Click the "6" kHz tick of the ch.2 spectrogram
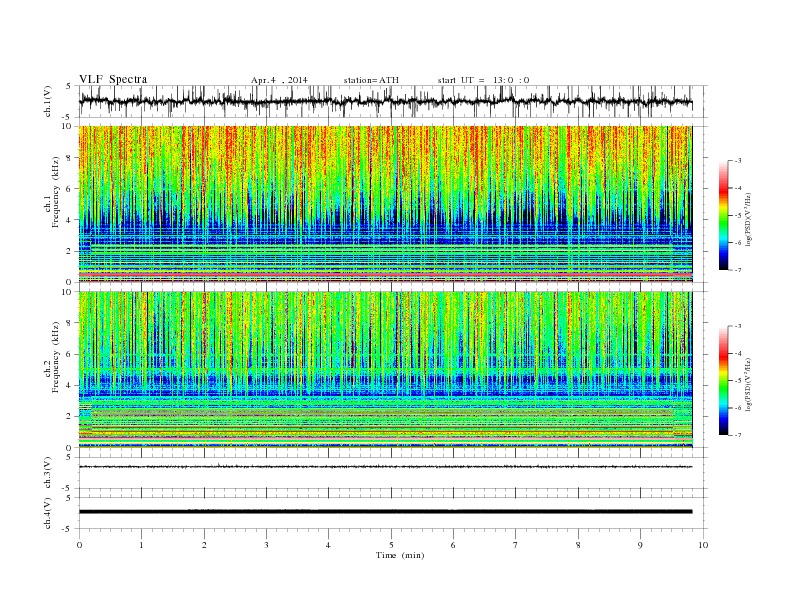This screenshot has height=612, width=792. (x=69, y=354)
